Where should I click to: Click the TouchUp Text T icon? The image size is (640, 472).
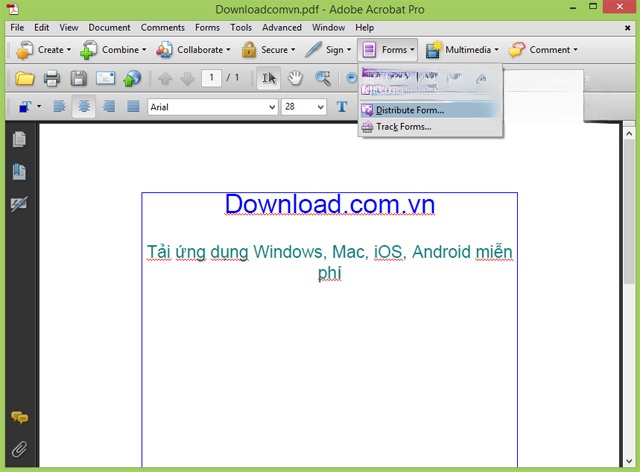click(x=342, y=107)
